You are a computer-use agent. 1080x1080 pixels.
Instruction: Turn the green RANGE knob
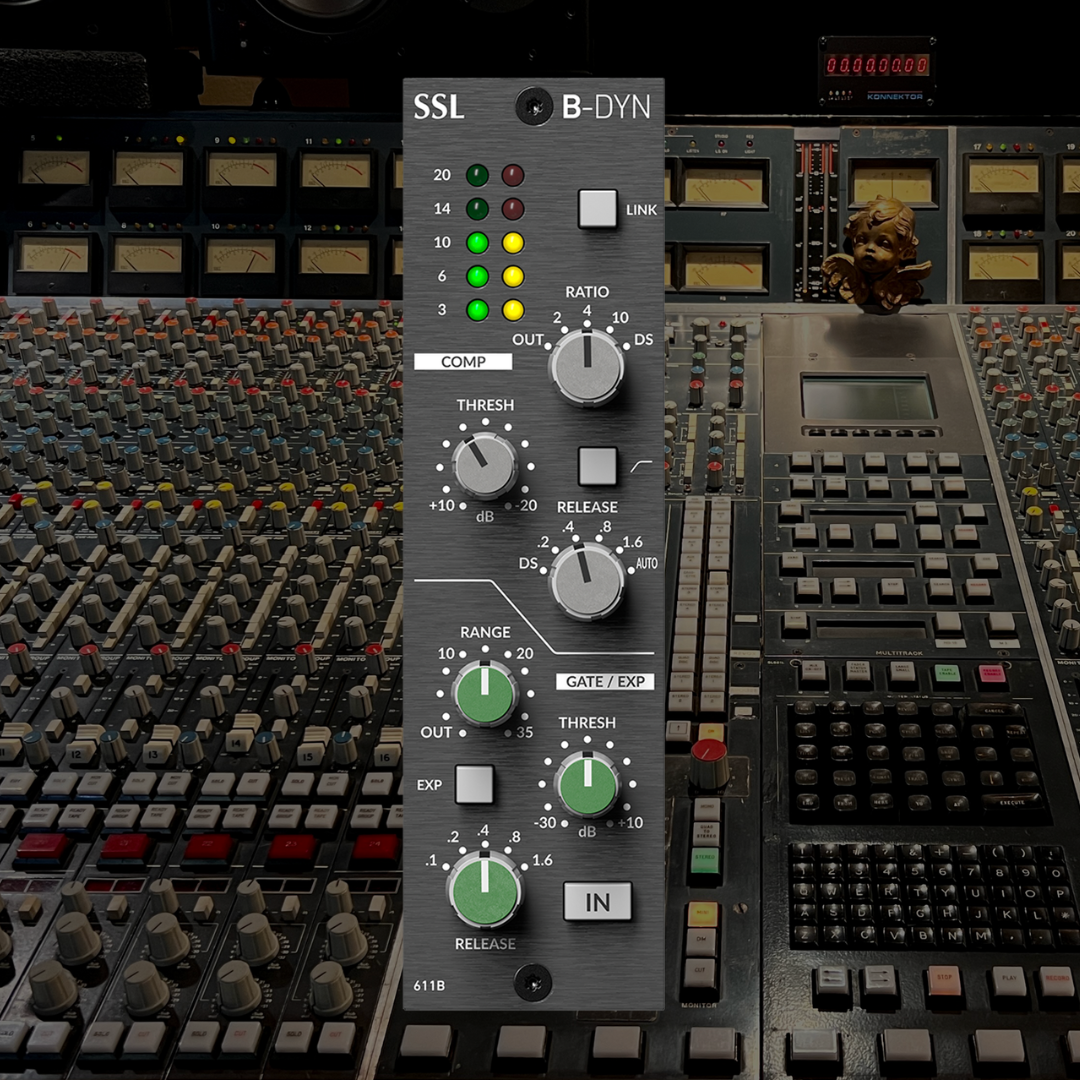484,695
